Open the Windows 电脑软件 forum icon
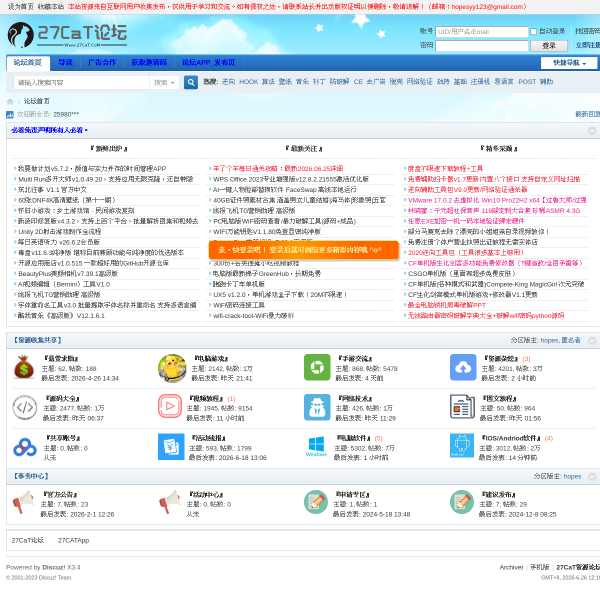Screen dimensions: 600x600 [x=316, y=446]
